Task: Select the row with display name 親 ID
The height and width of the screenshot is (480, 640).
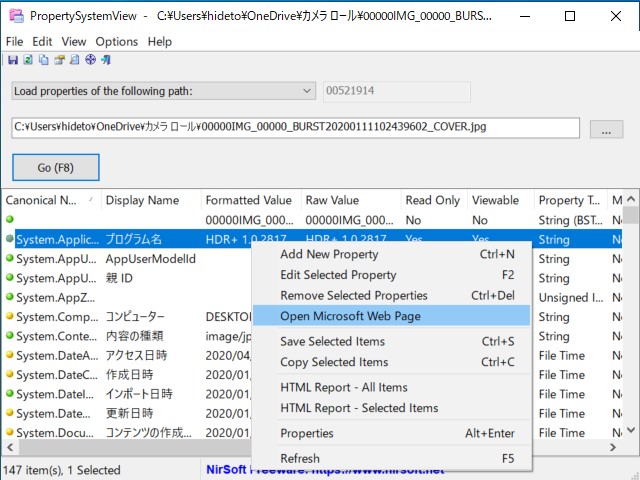Action: [129, 278]
